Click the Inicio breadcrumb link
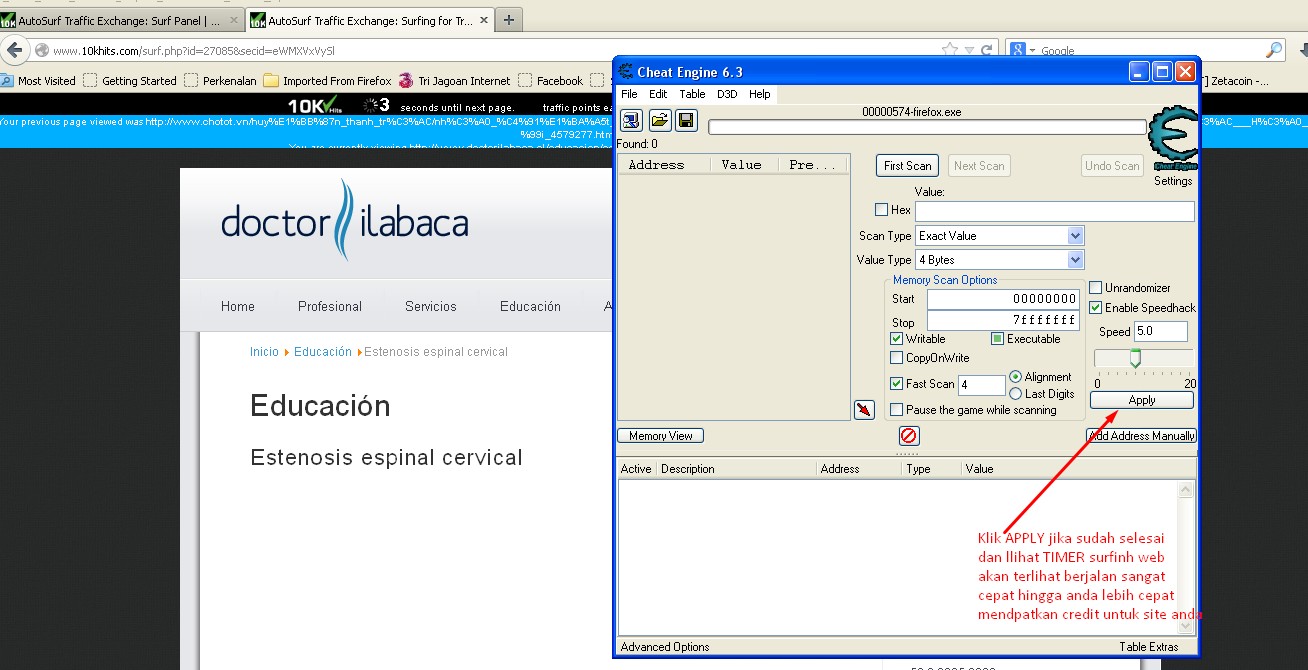The height and width of the screenshot is (670, 1308). point(264,352)
